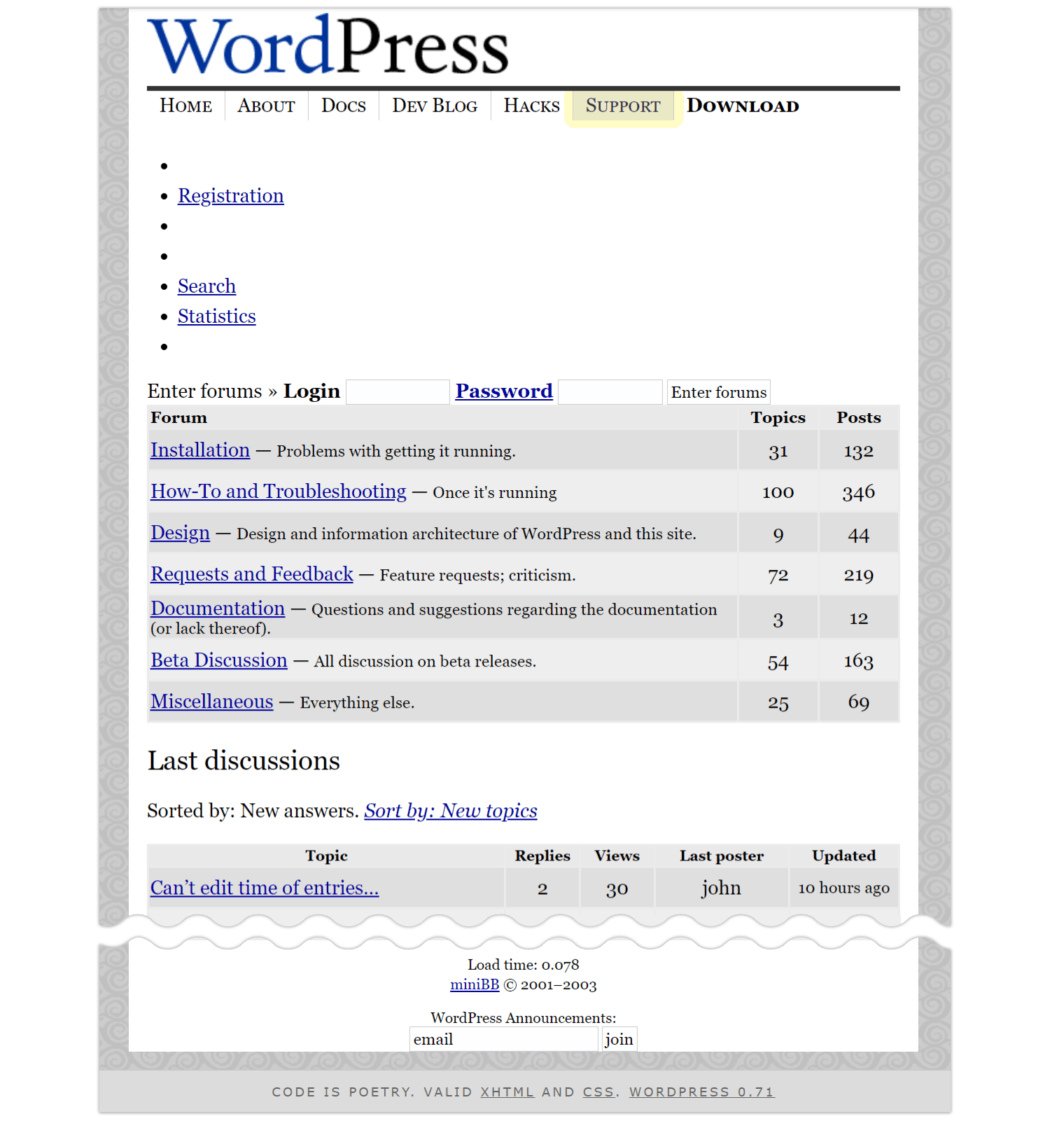Open the forum Search link
This screenshot has height=1121, width=1050.
206,286
